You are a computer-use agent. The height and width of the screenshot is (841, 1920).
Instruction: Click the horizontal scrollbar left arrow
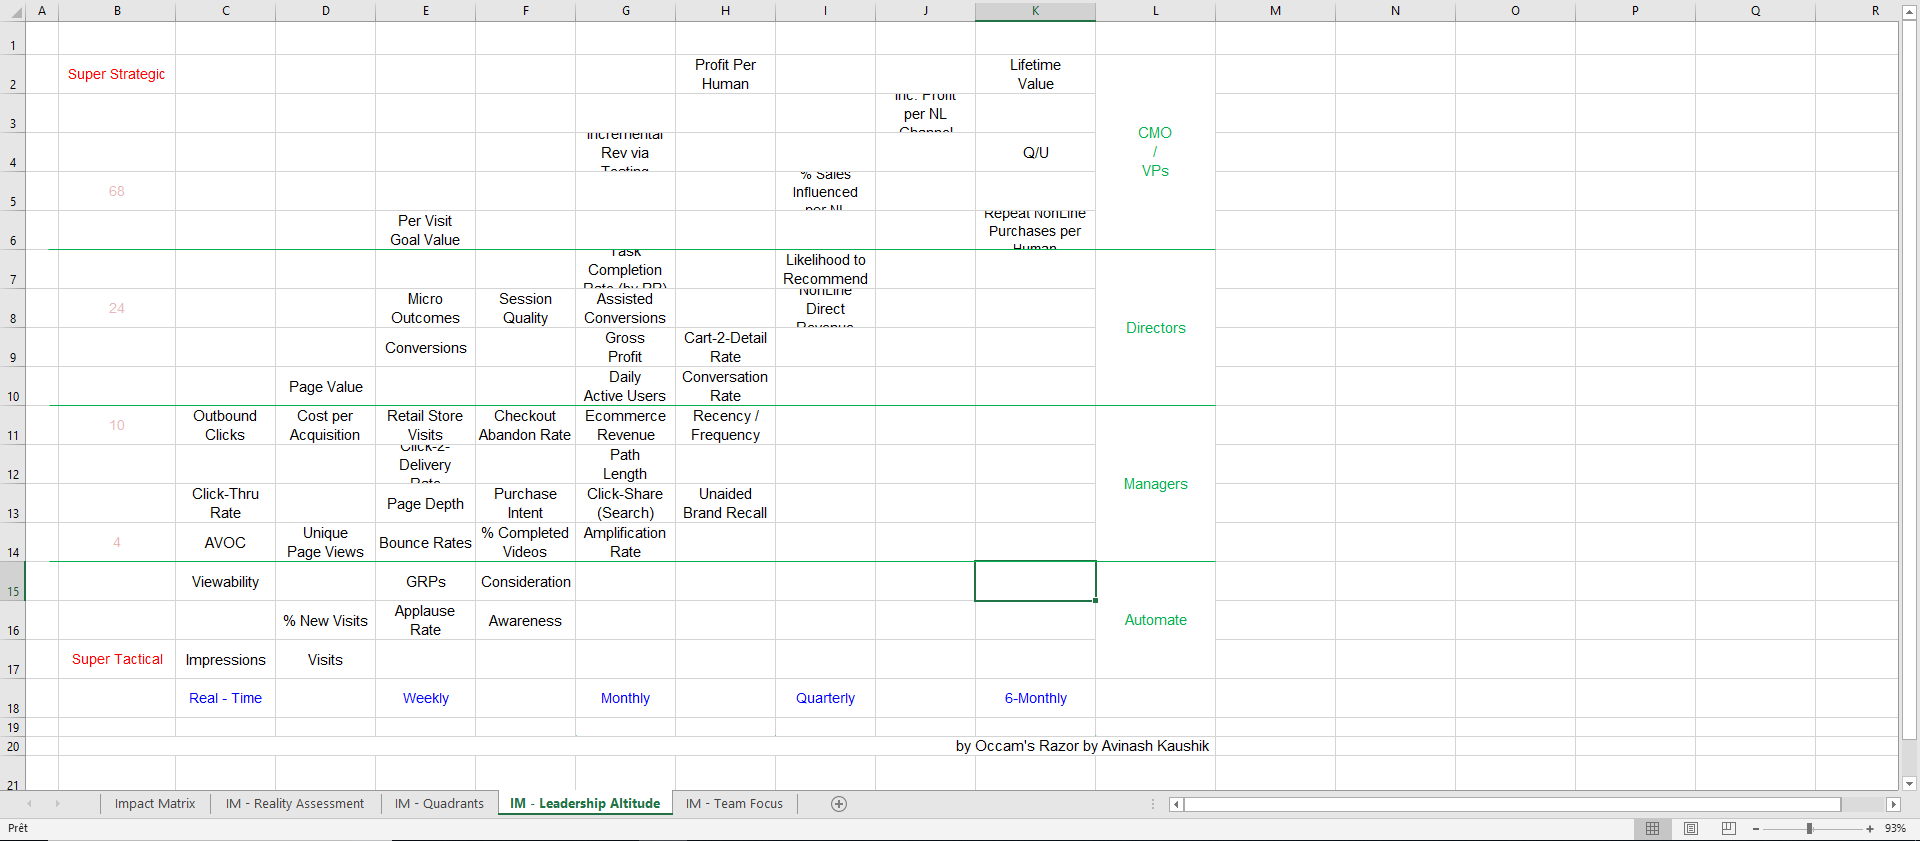pos(1177,804)
